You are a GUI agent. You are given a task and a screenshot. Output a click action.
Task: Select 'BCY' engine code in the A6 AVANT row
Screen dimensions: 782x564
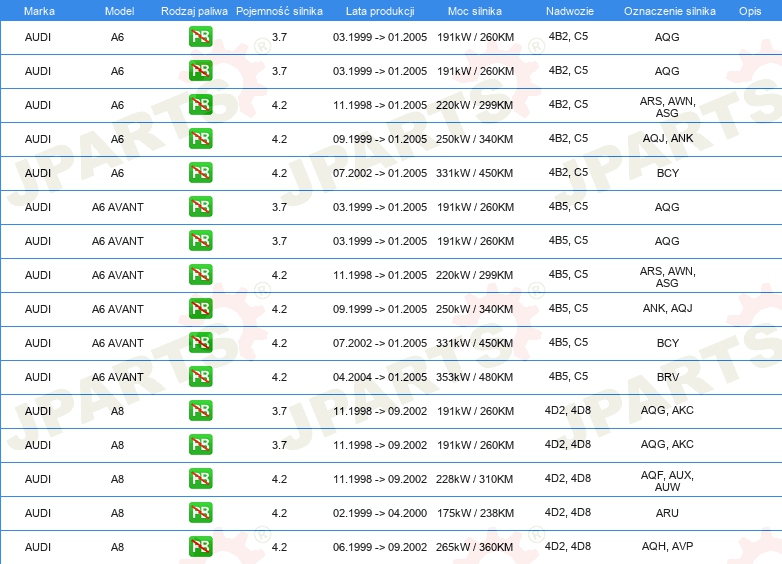point(668,343)
